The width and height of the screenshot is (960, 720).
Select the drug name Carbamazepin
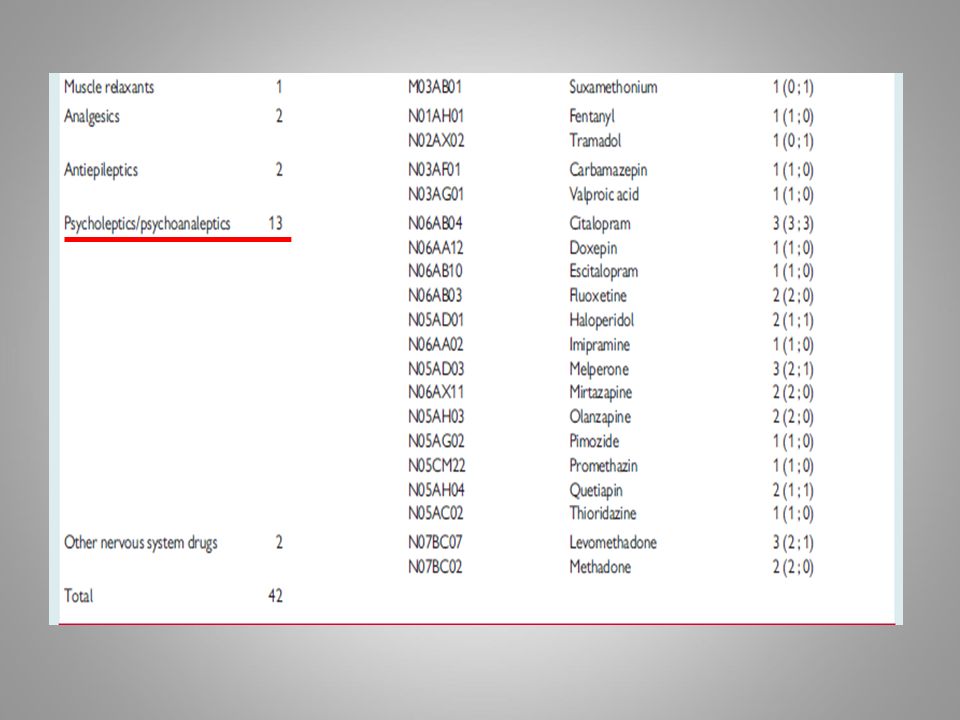click(x=608, y=170)
